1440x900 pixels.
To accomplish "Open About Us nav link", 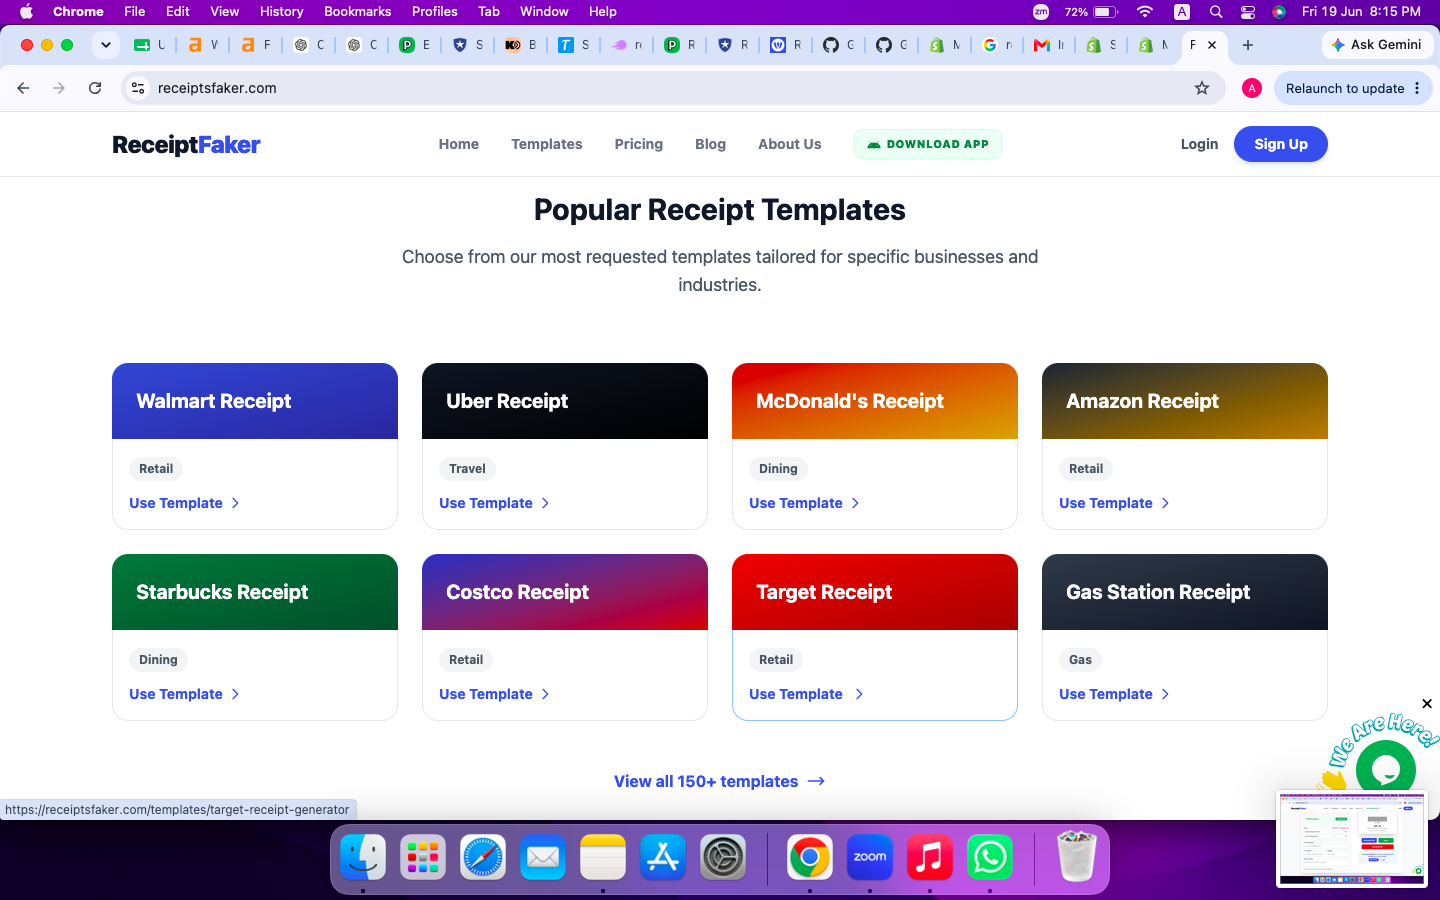I will (789, 144).
